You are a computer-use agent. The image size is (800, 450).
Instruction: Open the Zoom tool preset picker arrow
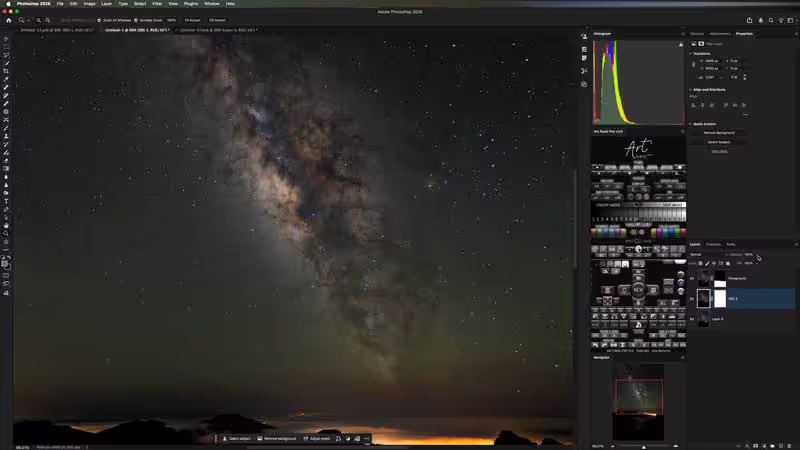(x=28, y=20)
